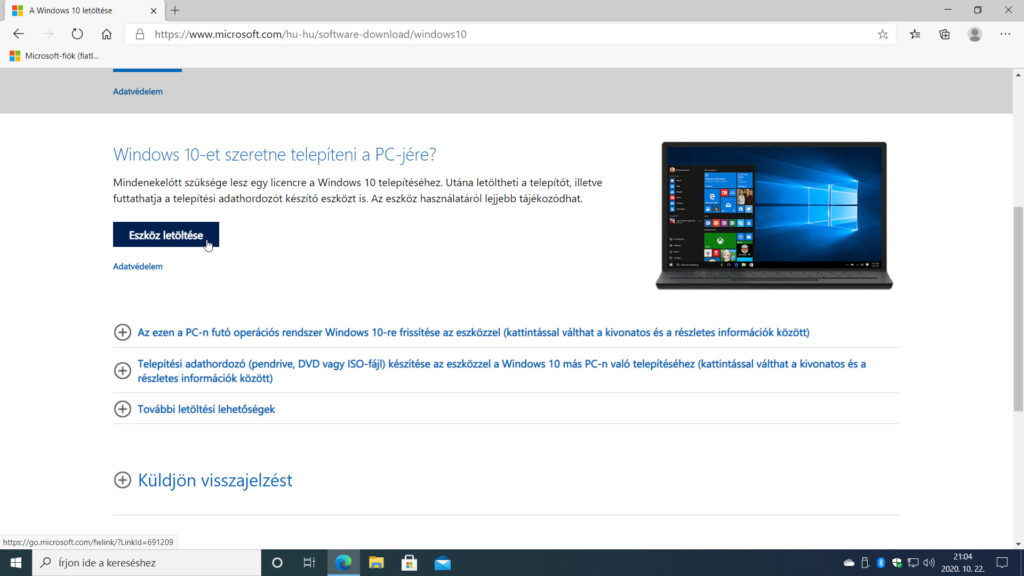This screenshot has height=576, width=1024.
Task: Open the Action Center notifications icon
Action: (x=1002, y=562)
